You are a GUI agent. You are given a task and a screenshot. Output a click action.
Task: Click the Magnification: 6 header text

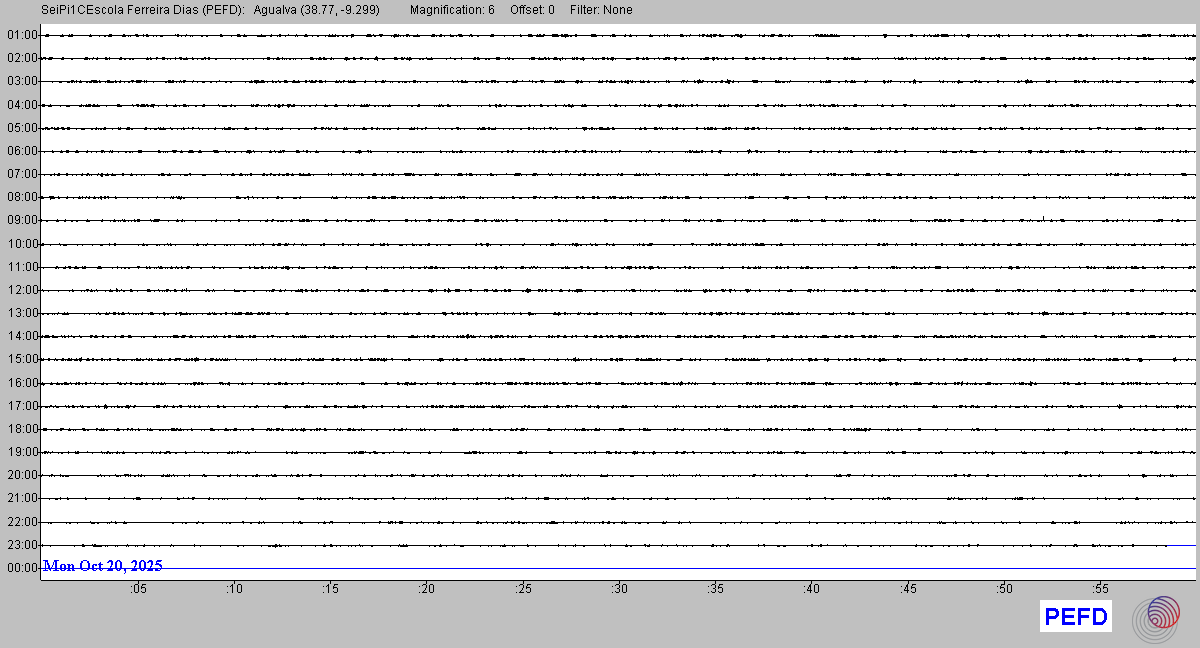tap(452, 10)
